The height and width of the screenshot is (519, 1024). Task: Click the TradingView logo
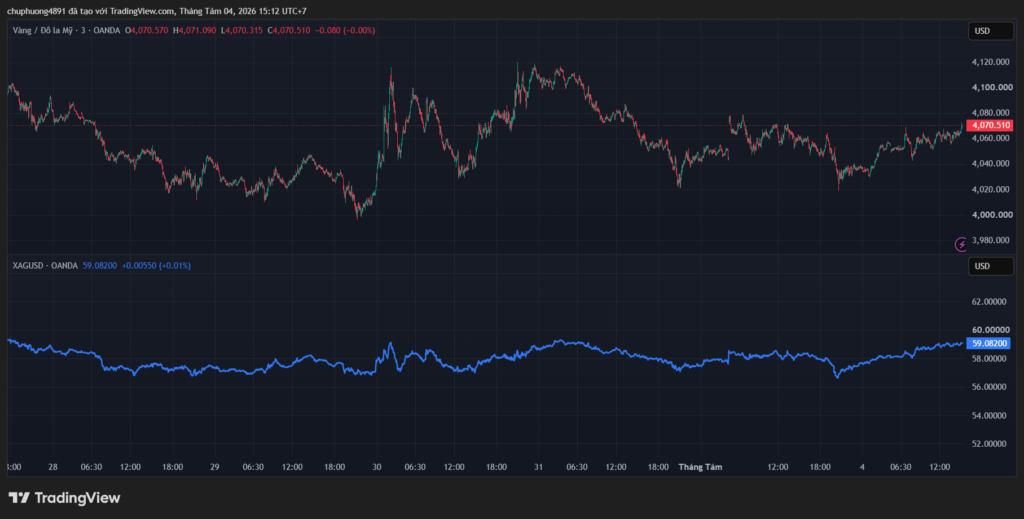64,497
